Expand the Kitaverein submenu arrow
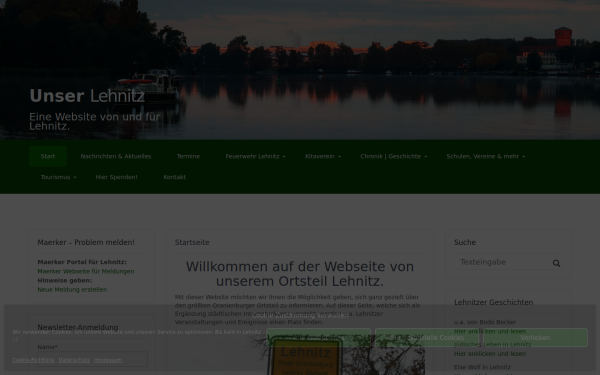600x375 pixels. click(339, 157)
